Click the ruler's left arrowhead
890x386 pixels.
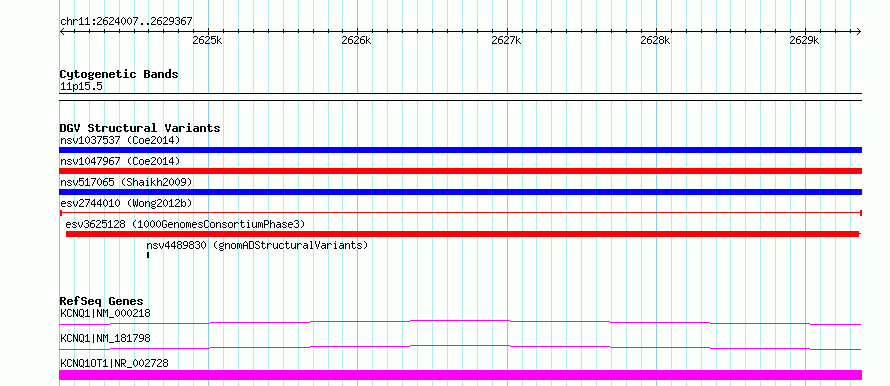click(62, 32)
